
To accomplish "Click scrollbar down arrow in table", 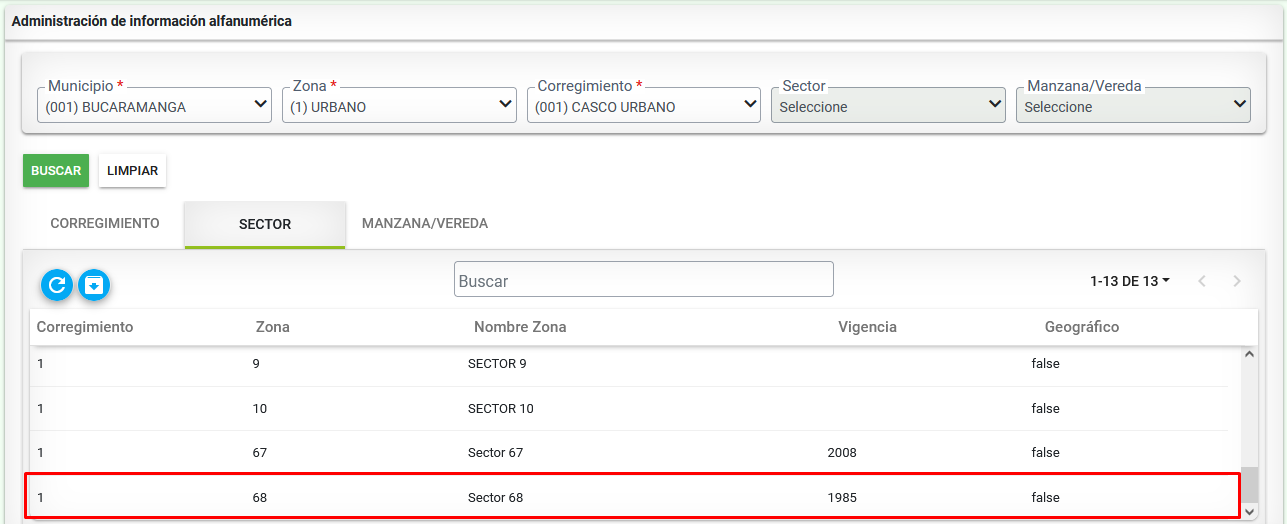I will tap(1249, 511).
